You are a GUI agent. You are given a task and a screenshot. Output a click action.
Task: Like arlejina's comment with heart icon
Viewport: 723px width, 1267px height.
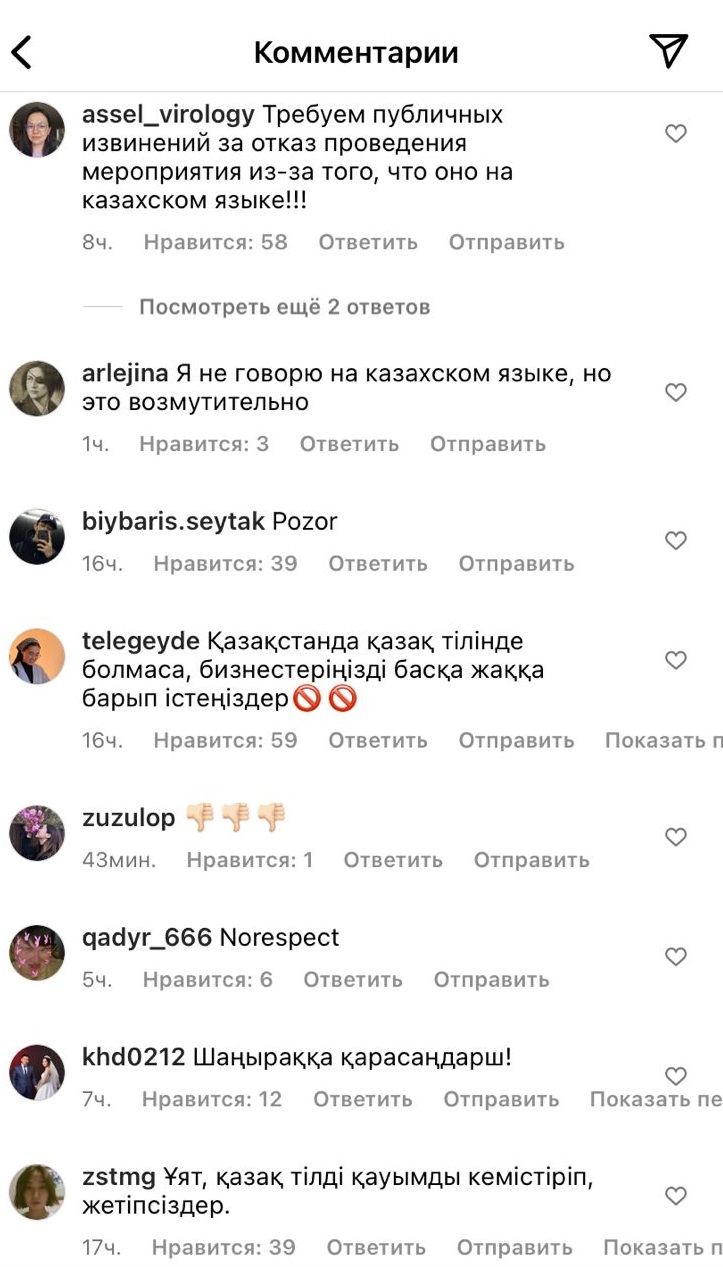coord(676,392)
